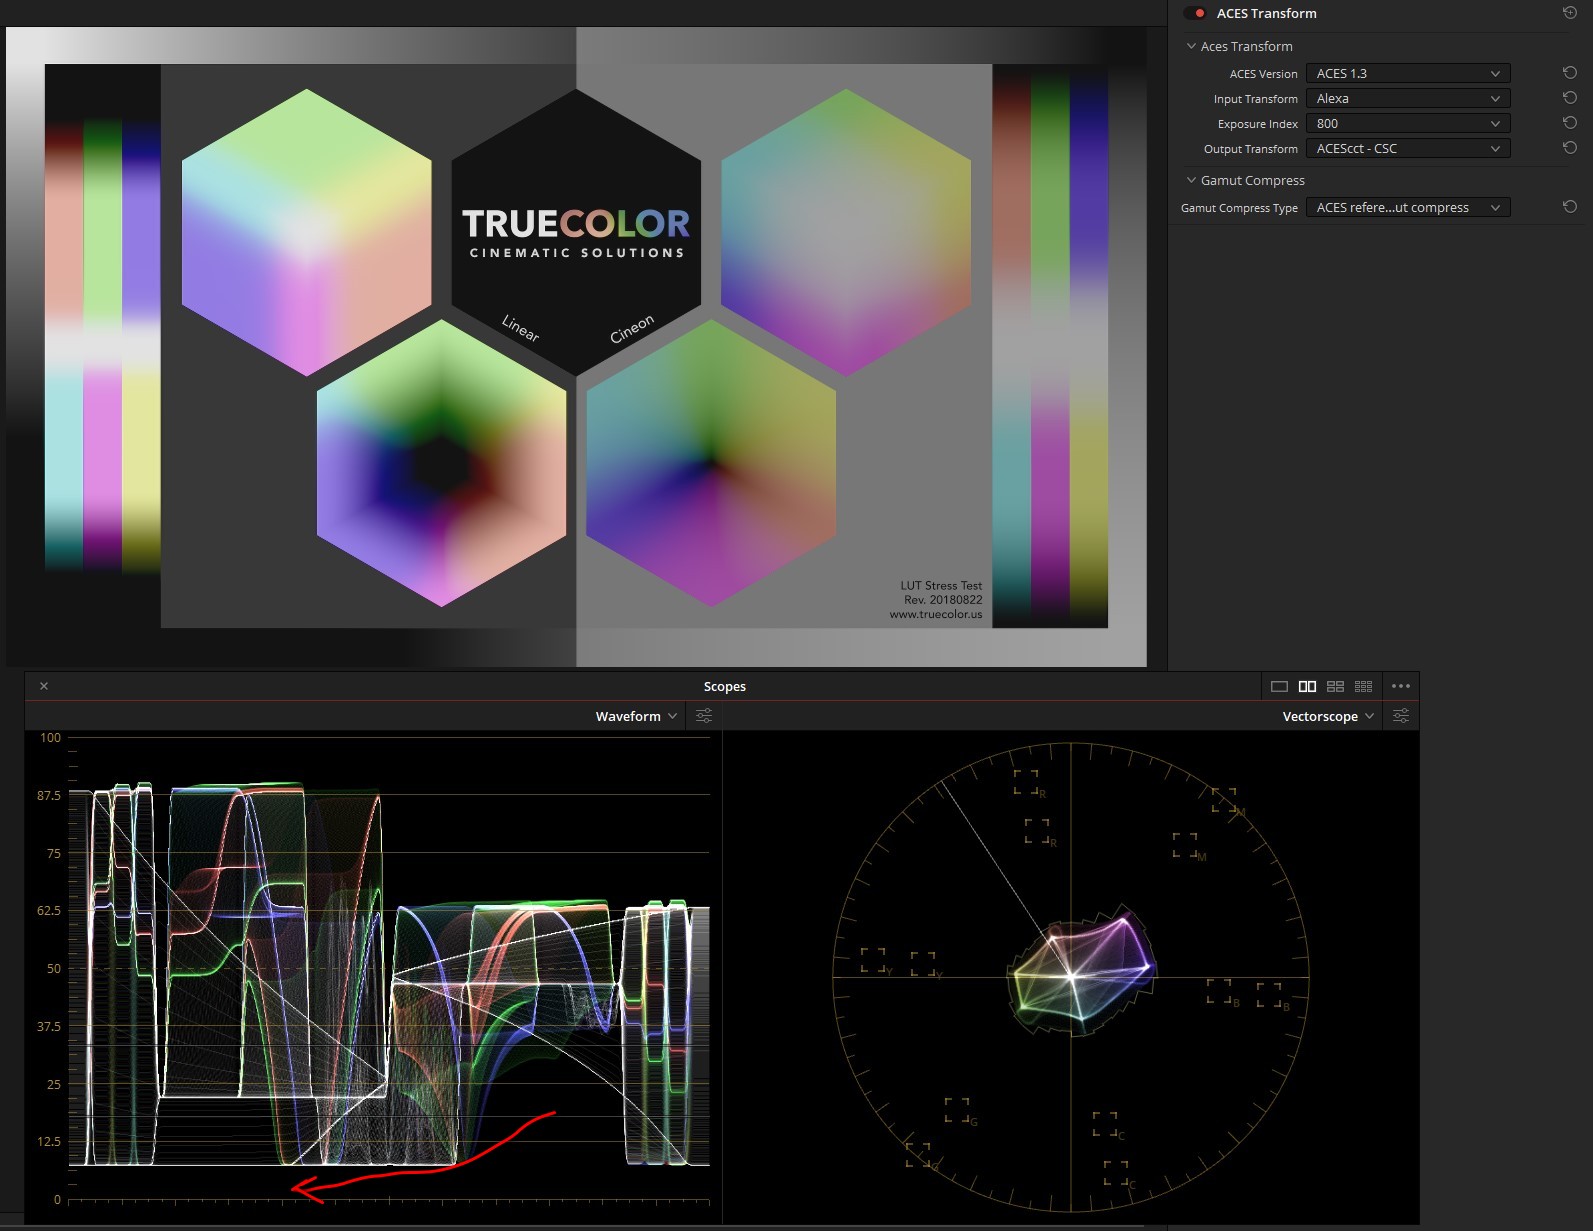Viewport: 1593px width, 1231px height.
Task: Open the ACES Version dropdown
Action: click(1408, 73)
